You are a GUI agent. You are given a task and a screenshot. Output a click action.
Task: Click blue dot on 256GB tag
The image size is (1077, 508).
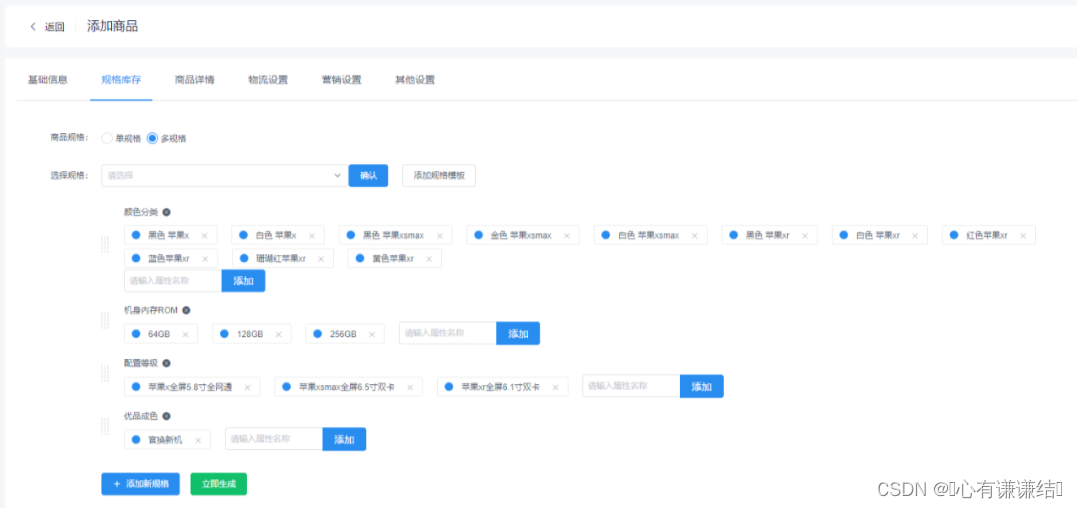(317, 334)
